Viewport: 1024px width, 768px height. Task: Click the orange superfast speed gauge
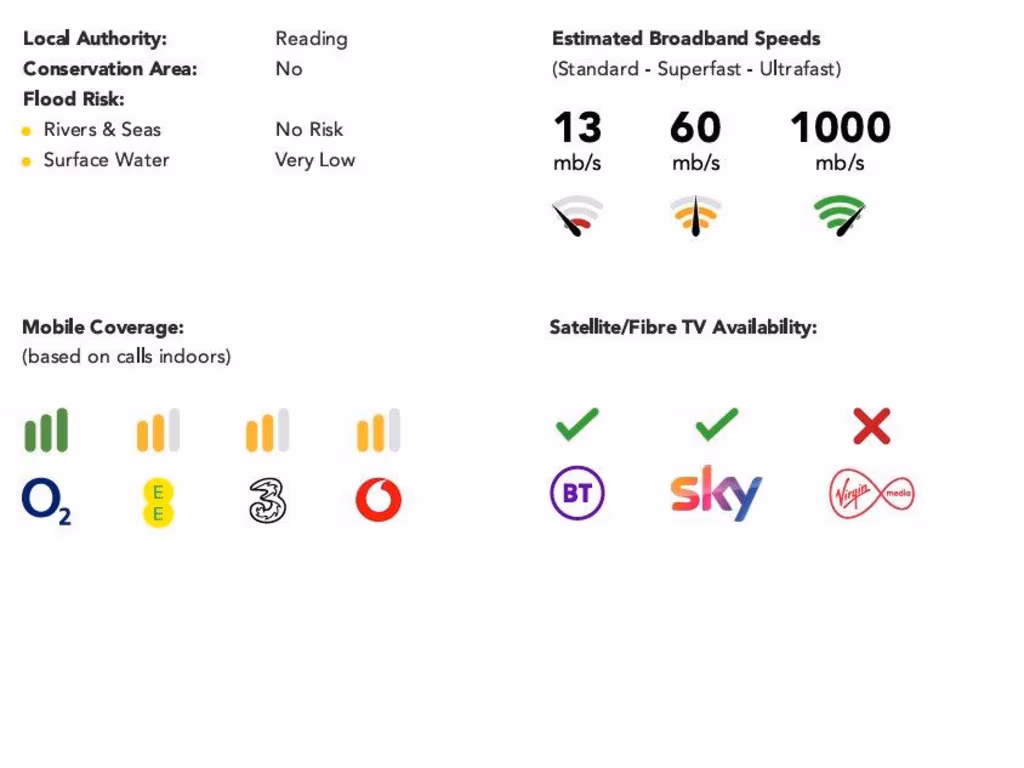[x=696, y=215]
